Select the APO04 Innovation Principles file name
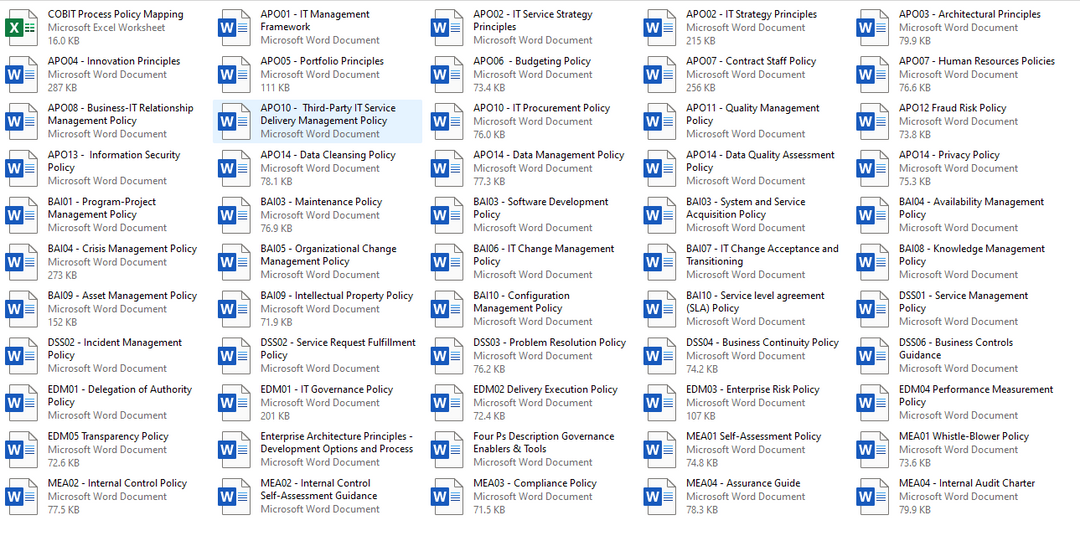1080x541 pixels. tap(113, 61)
